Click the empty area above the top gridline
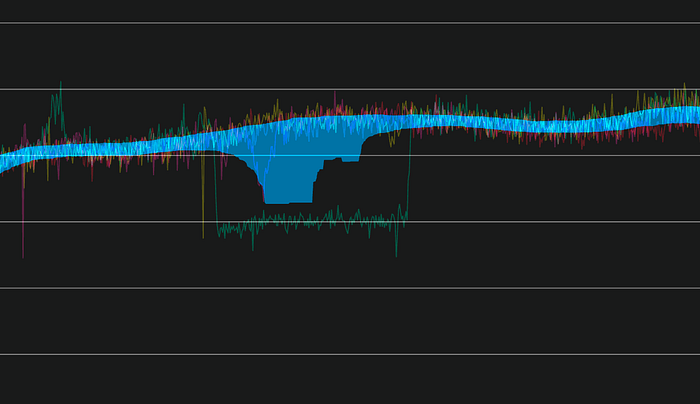 point(350,10)
